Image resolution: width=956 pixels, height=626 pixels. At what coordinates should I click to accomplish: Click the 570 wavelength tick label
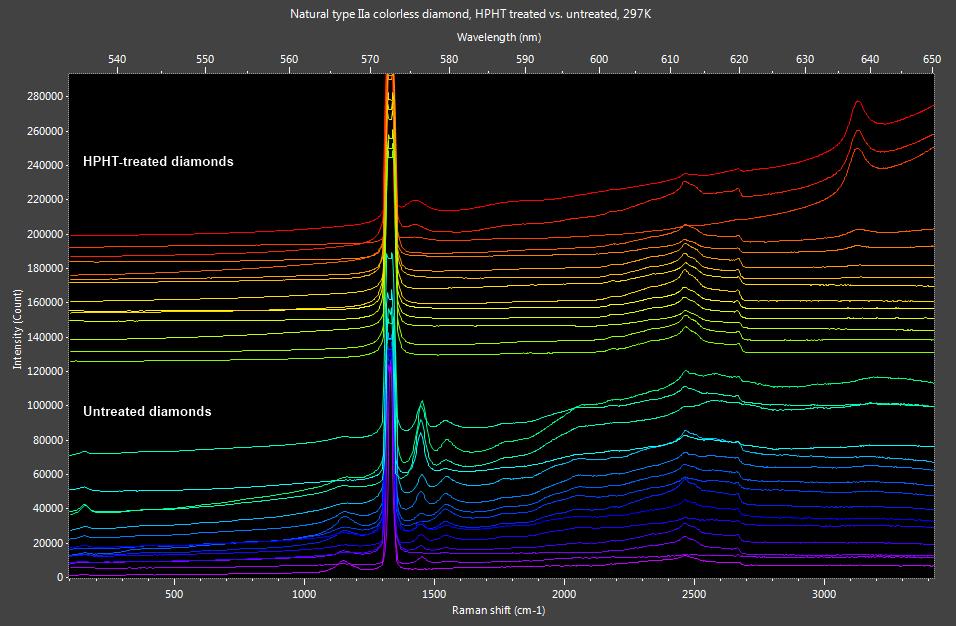(370, 59)
